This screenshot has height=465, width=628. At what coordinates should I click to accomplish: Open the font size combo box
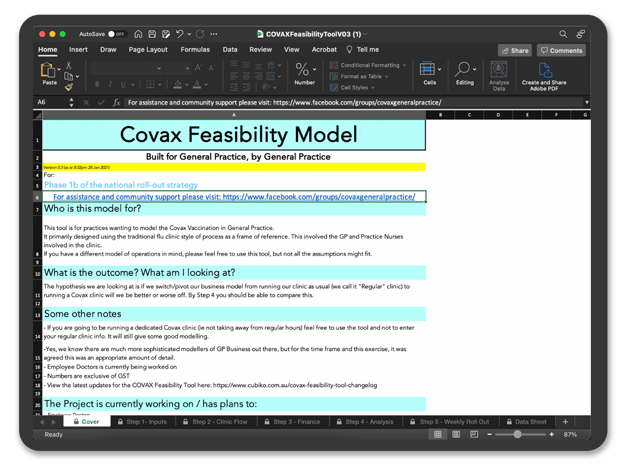[177, 68]
